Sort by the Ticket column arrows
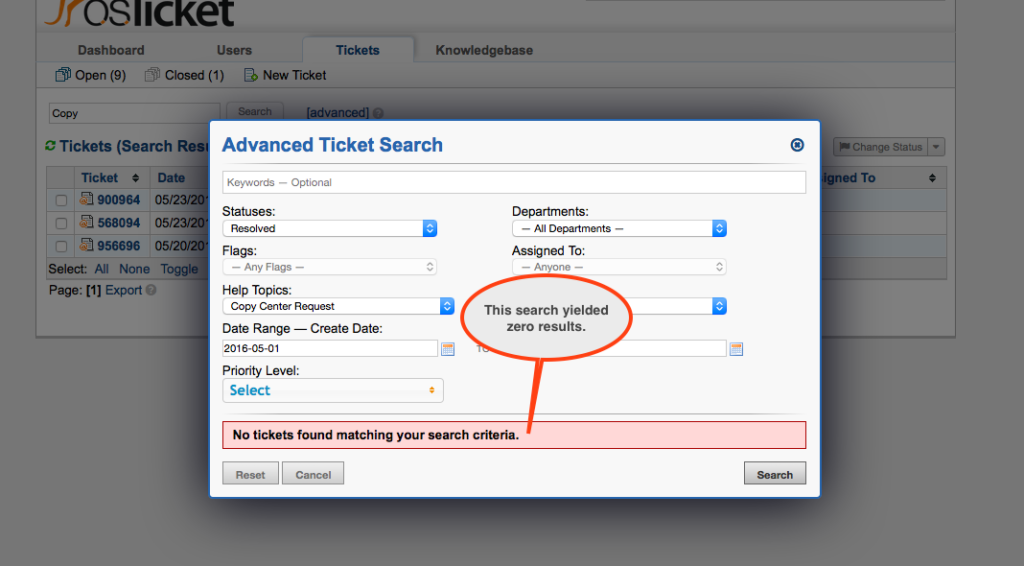The height and width of the screenshot is (566, 1024). [x=135, y=178]
